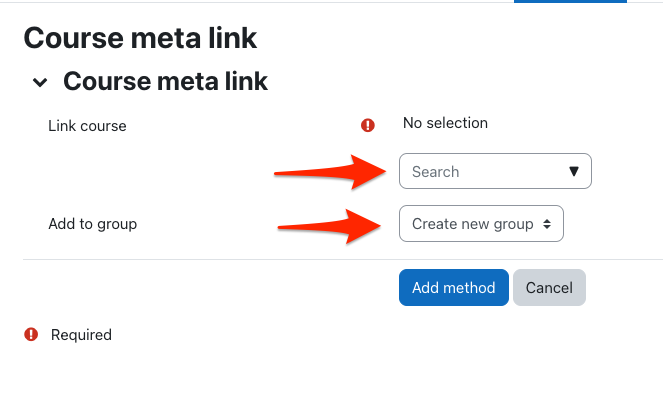663x398 pixels.
Task: Click the divider line above Add method
Action: (x=343, y=259)
